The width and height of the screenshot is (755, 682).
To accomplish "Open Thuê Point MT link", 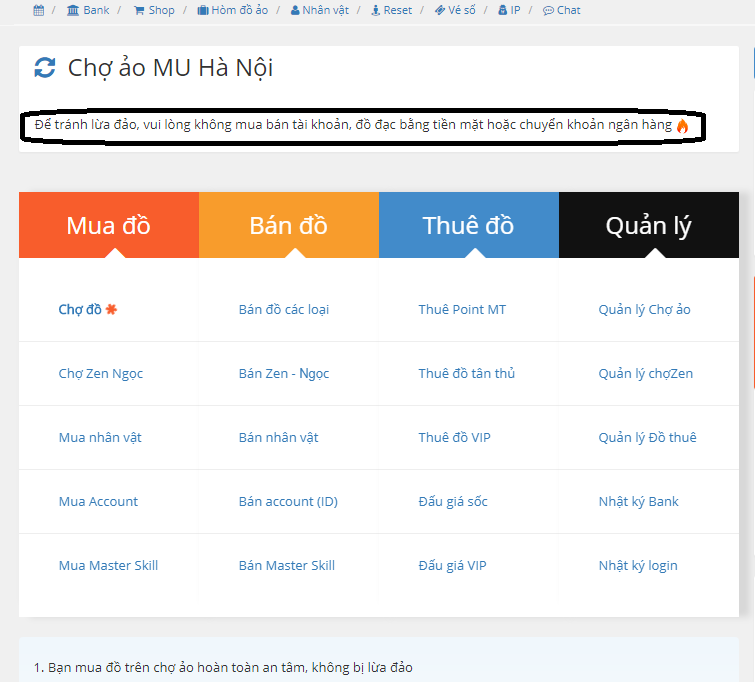I will click(462, 309).
